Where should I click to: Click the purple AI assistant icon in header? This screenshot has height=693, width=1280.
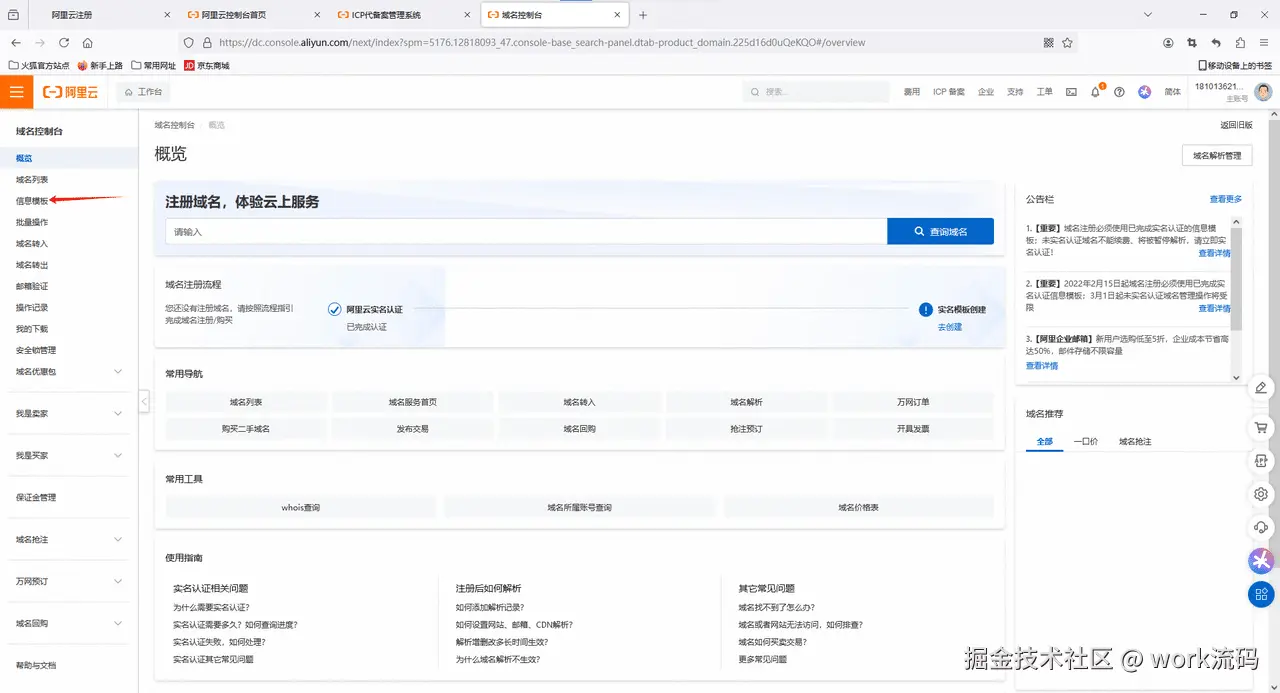(x=1145, y=92)
